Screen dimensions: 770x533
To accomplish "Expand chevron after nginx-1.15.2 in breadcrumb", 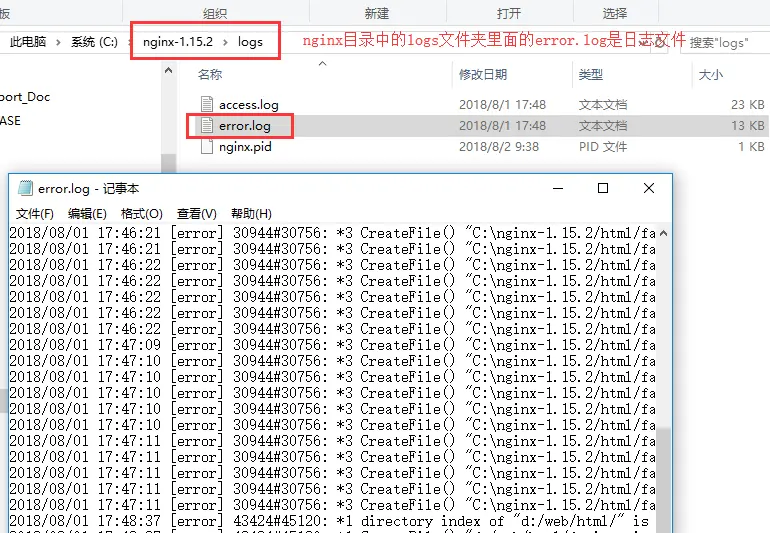I will 225,42.
